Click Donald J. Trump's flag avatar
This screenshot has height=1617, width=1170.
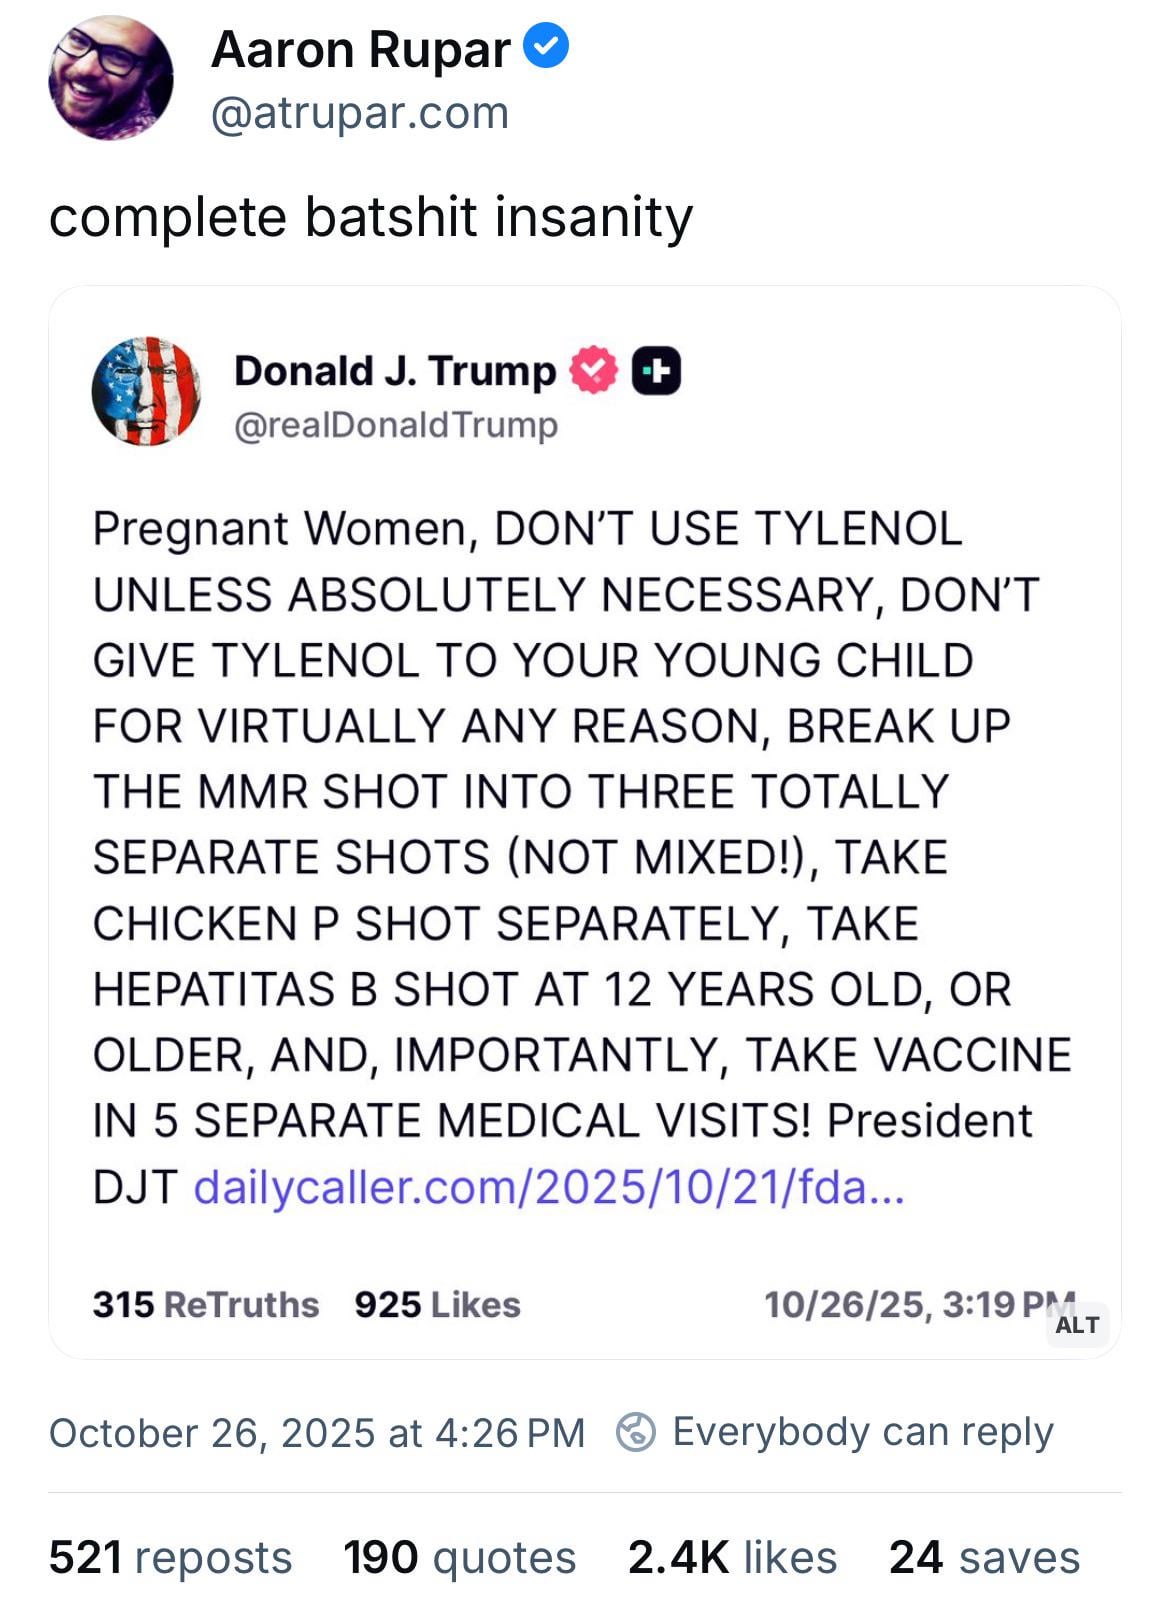click(x=146, y=391)
